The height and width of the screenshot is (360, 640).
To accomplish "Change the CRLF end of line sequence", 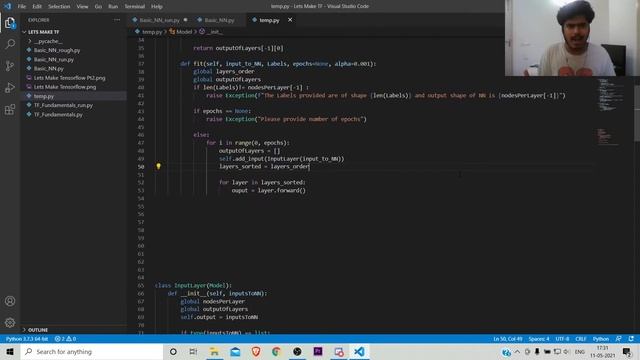I will (x=580, y=339).
